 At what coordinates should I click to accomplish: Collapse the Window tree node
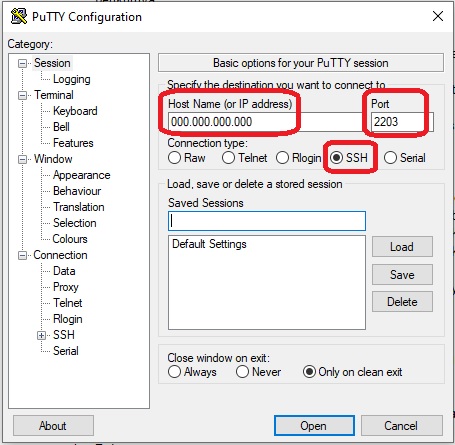(x=22, y=159)
